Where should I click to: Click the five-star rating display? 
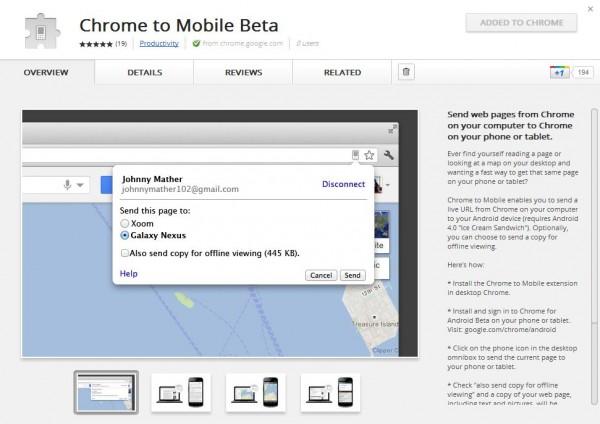click(96, 44)
